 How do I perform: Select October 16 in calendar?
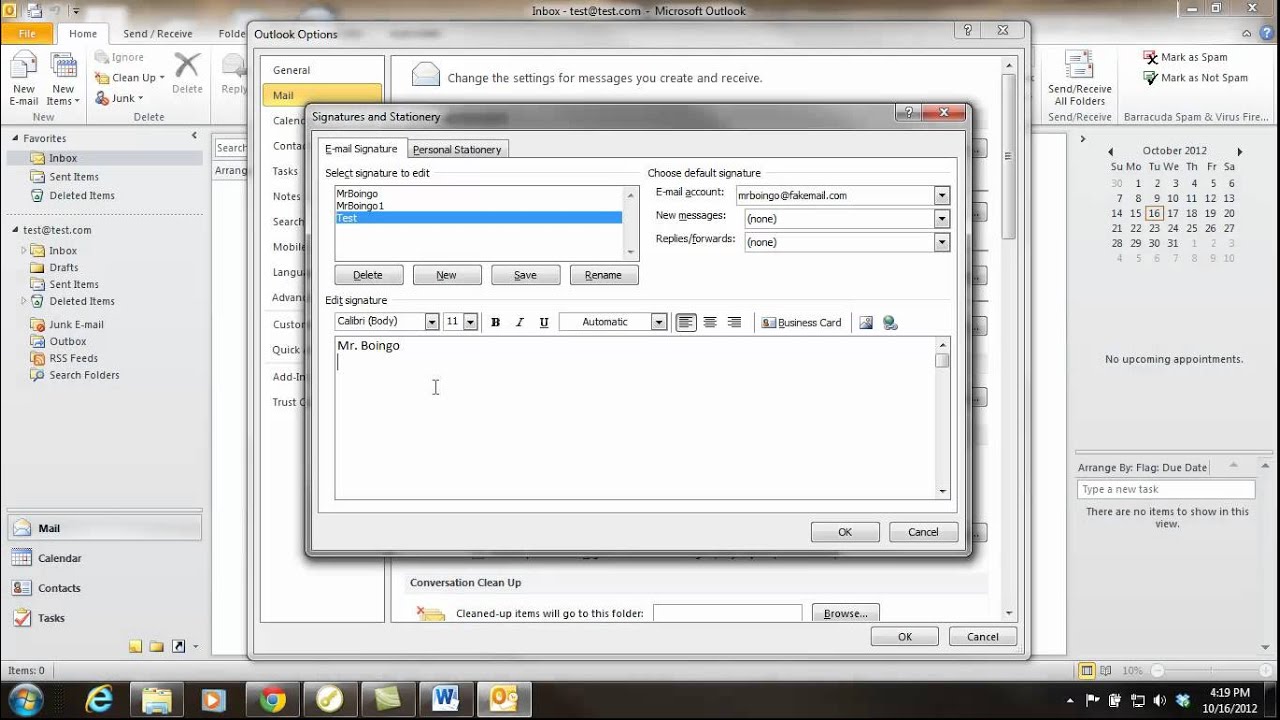coord(1155,213)
